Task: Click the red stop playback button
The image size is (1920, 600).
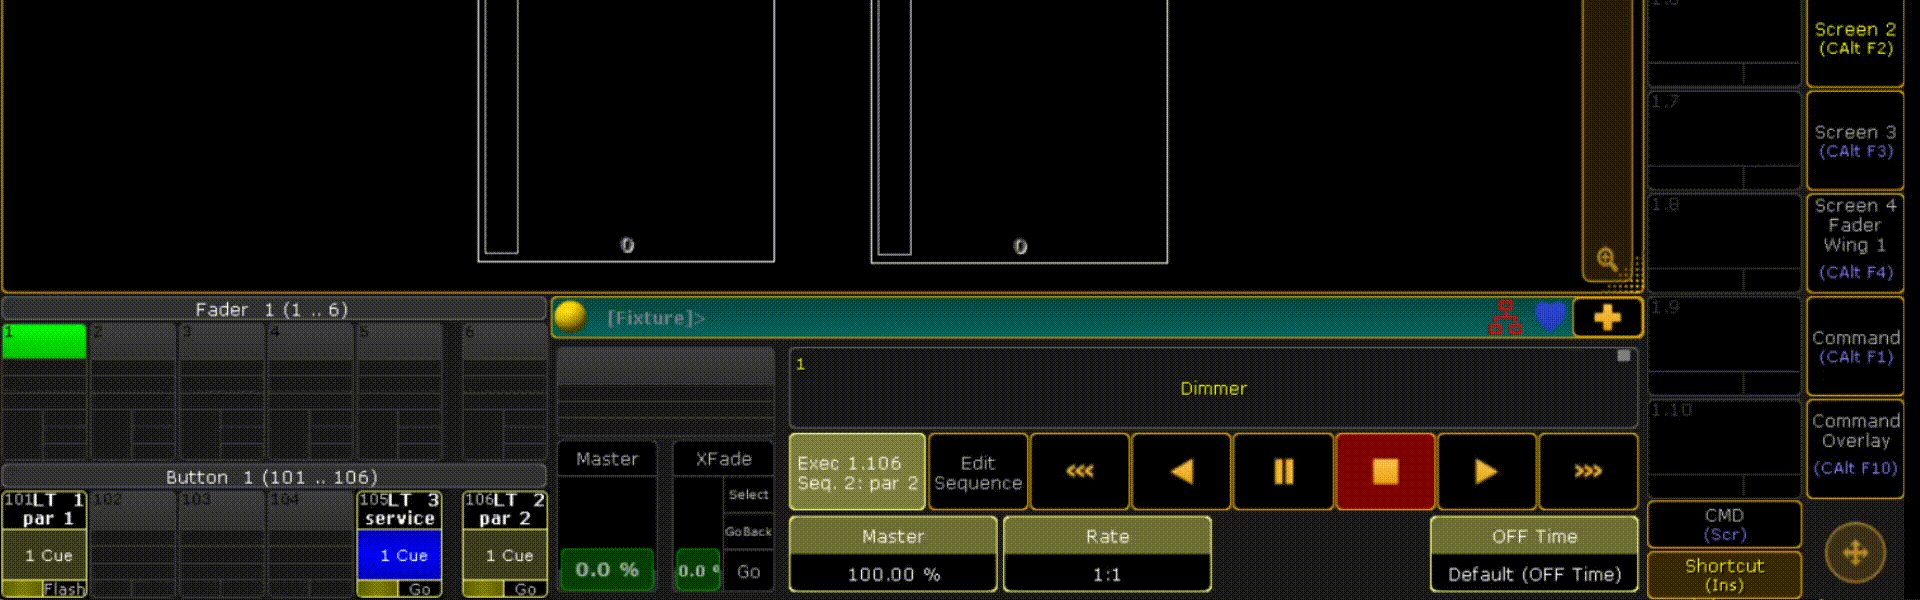Action: (1385, 471)
